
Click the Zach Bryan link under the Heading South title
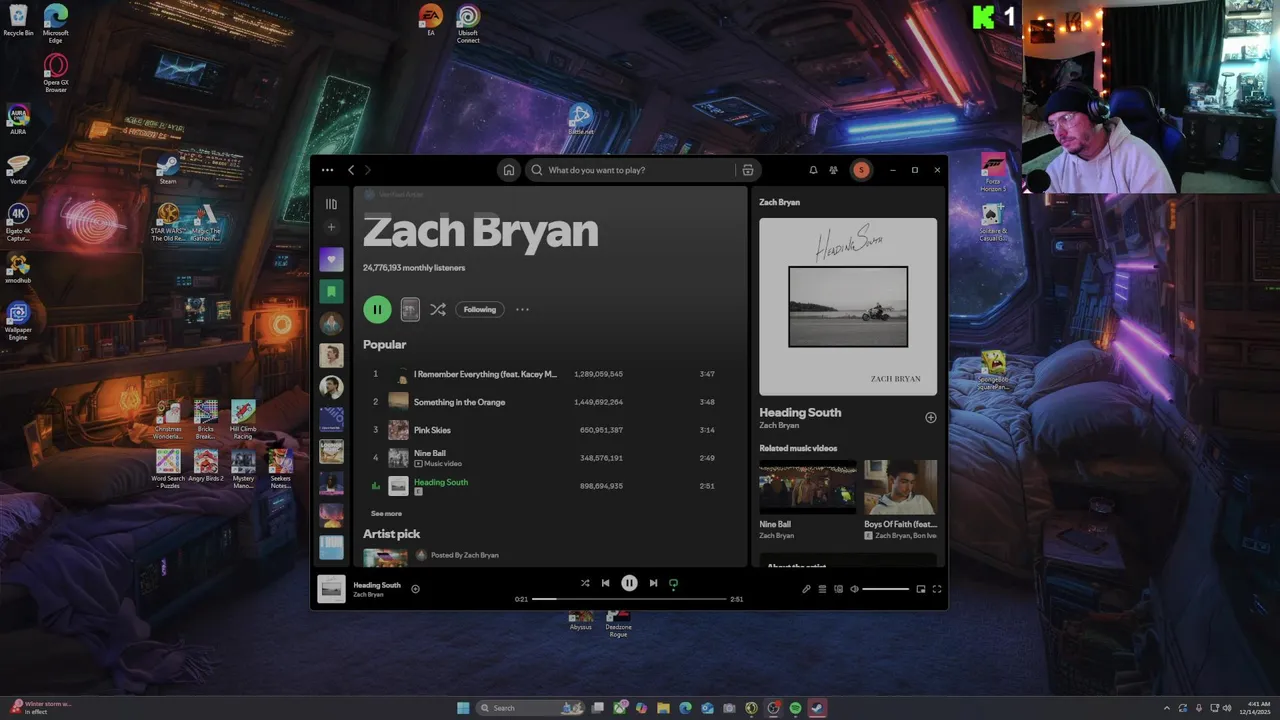pyautogui.click(x=779, y=426)
